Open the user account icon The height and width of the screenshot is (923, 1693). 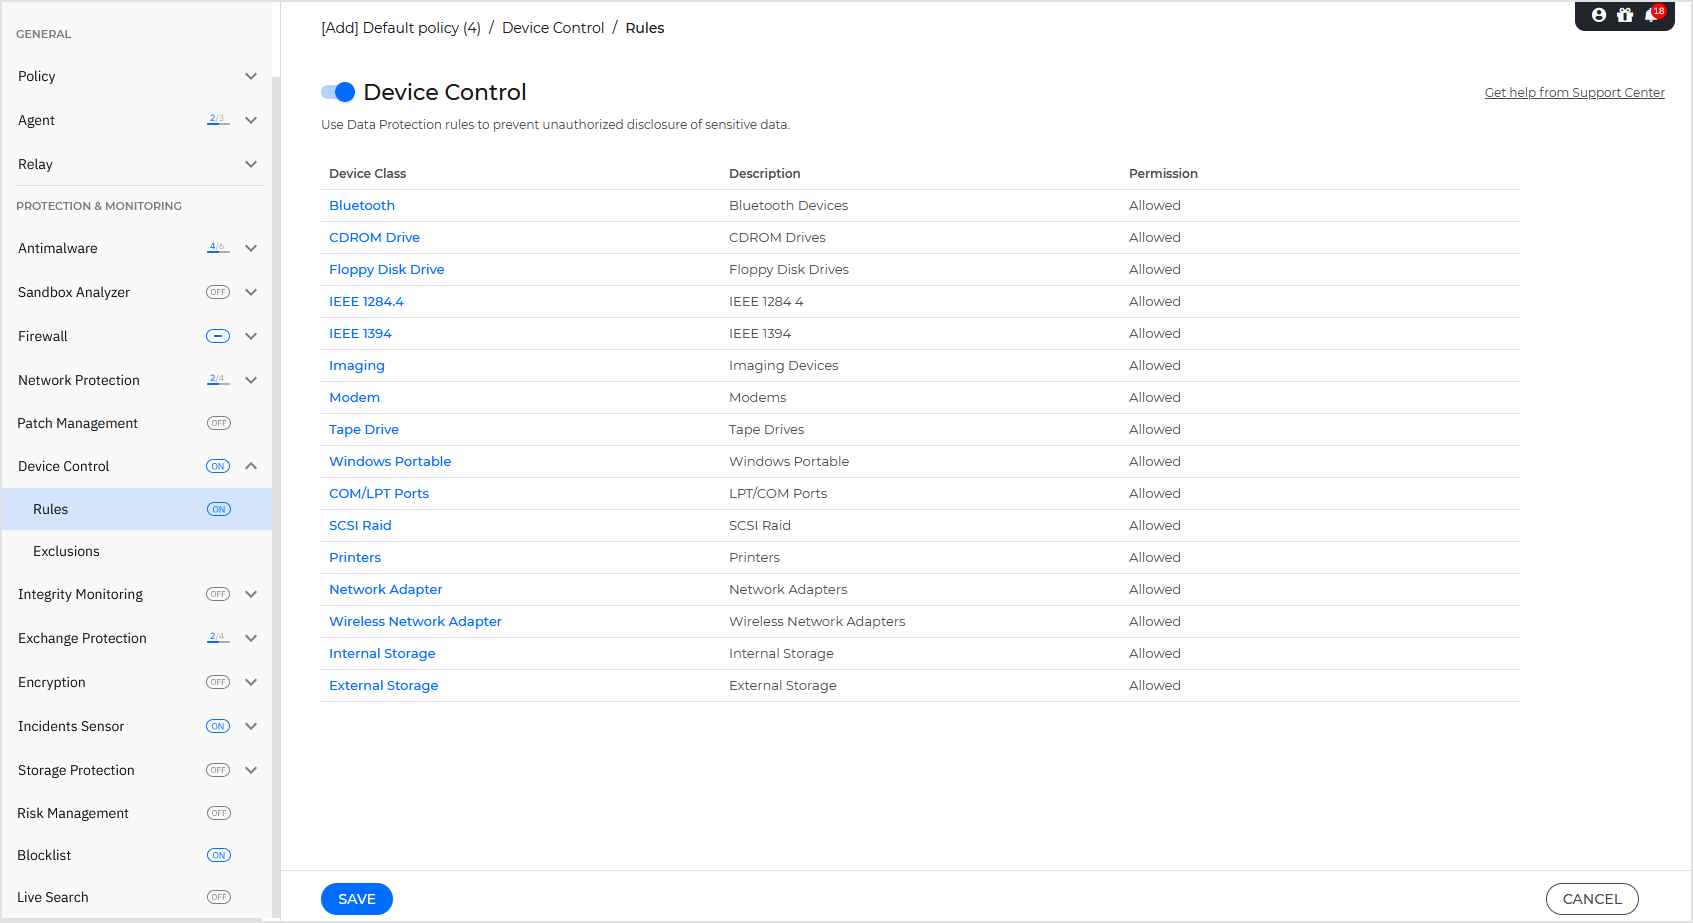click(1598, 15)
